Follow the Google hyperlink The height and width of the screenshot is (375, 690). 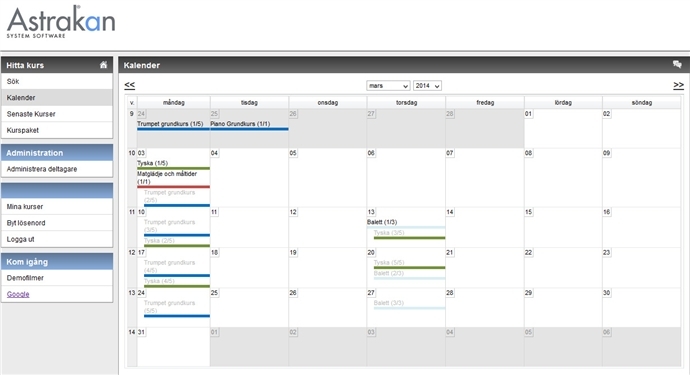point(18,294)
